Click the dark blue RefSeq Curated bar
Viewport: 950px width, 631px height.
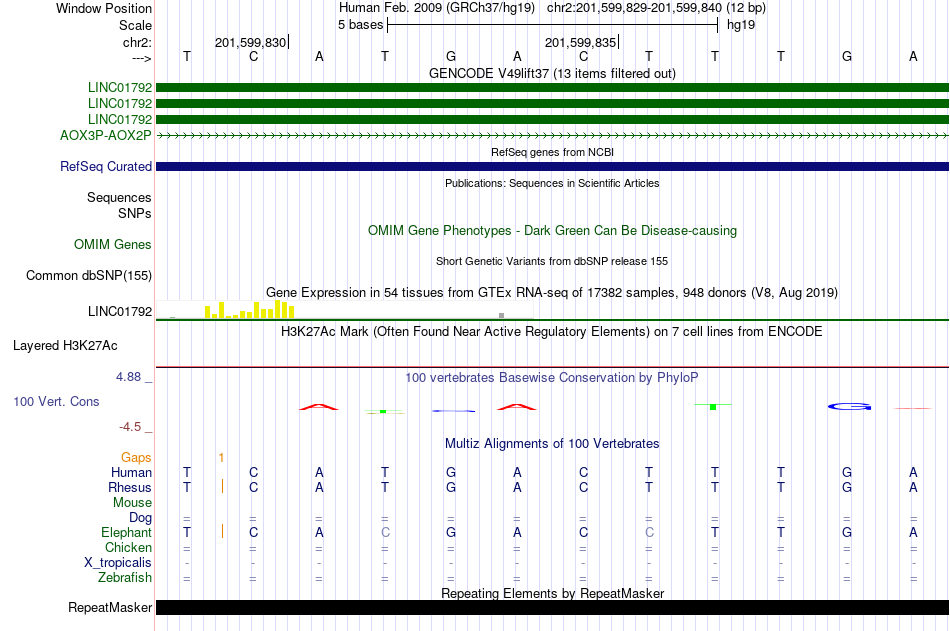[x=552, y=166]
